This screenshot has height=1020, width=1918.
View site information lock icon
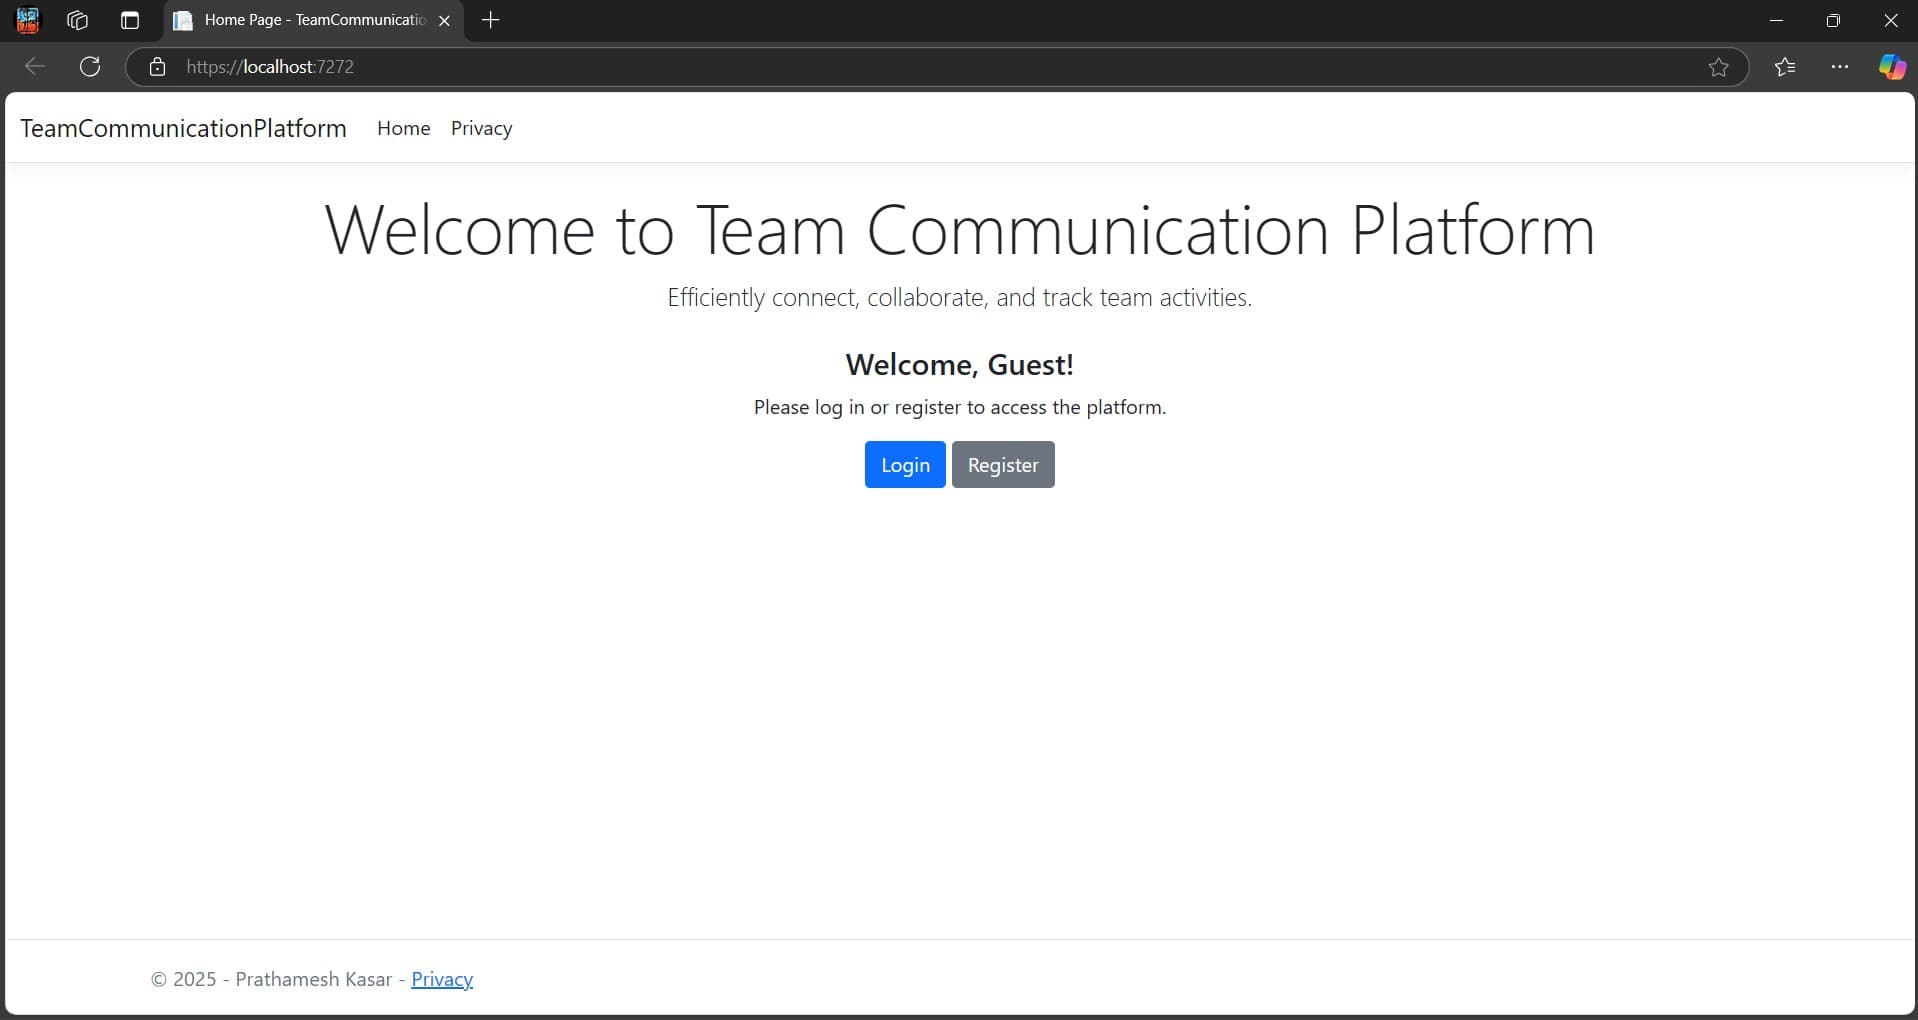(x=157, y=67)
